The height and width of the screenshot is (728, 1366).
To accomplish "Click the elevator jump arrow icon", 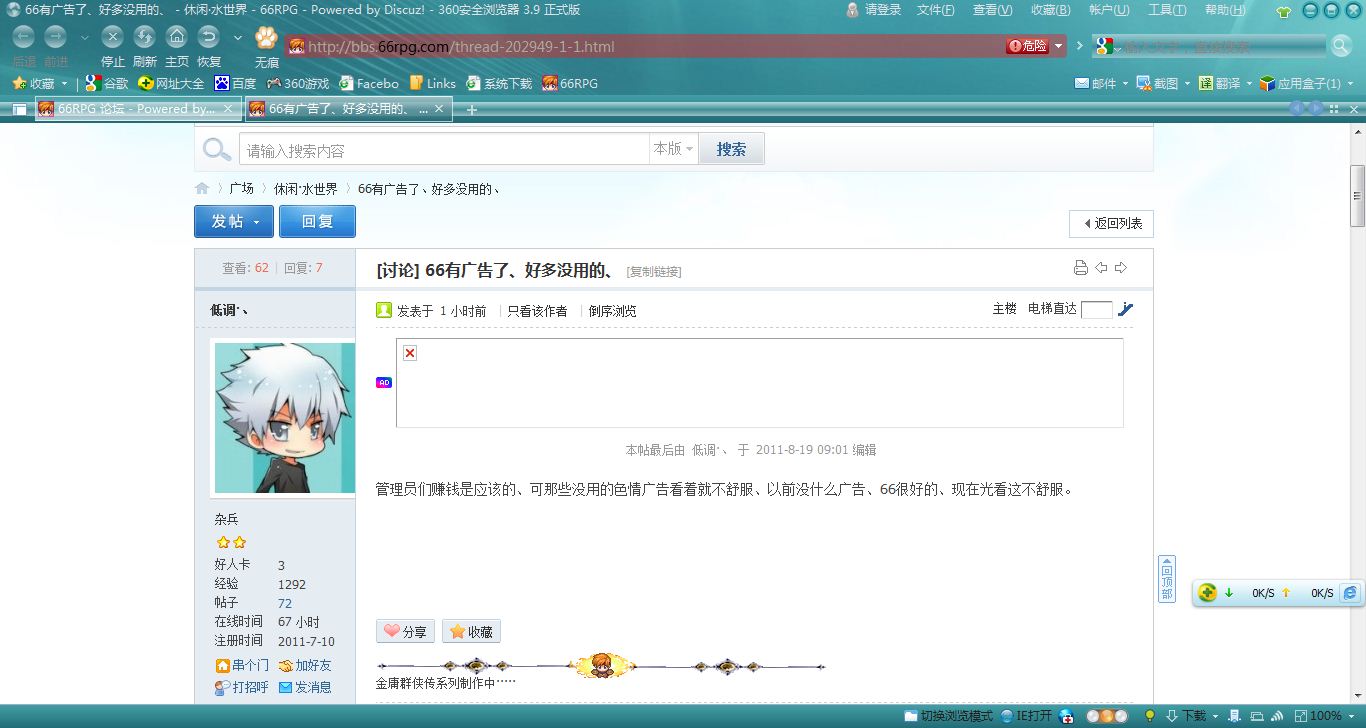I will point(1126,310).
